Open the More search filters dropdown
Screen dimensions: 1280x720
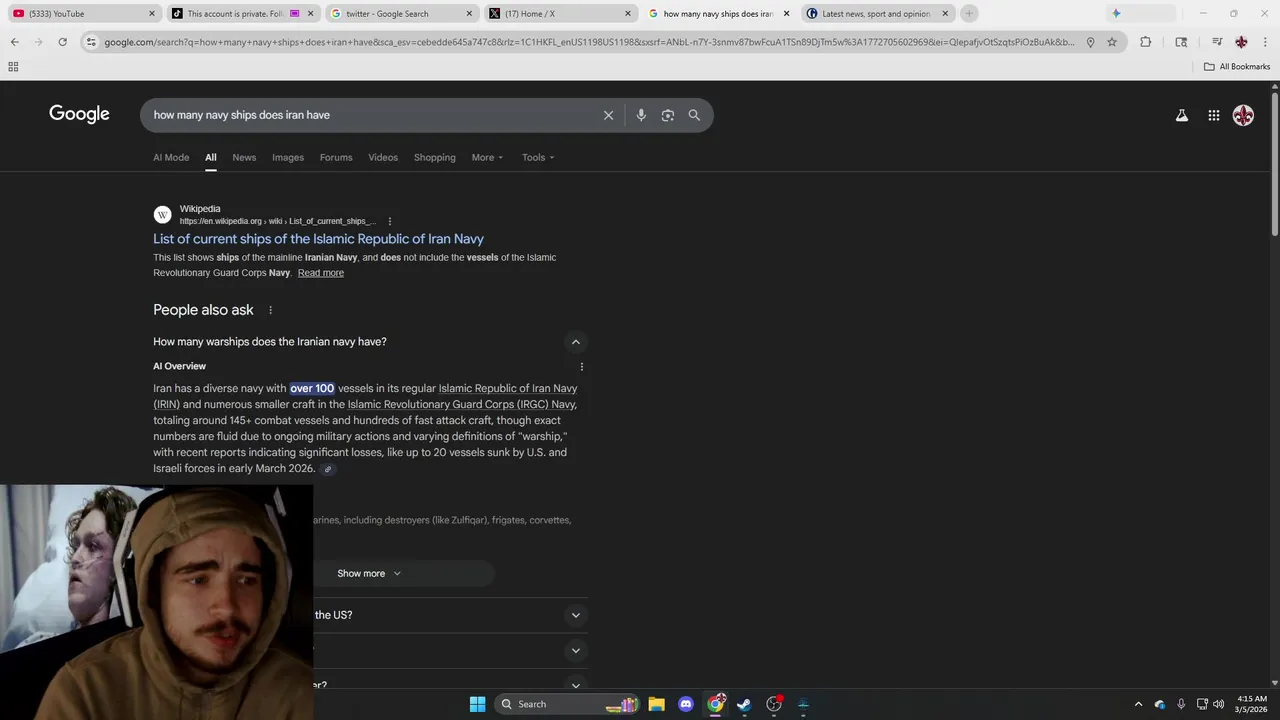coord(488,158)
